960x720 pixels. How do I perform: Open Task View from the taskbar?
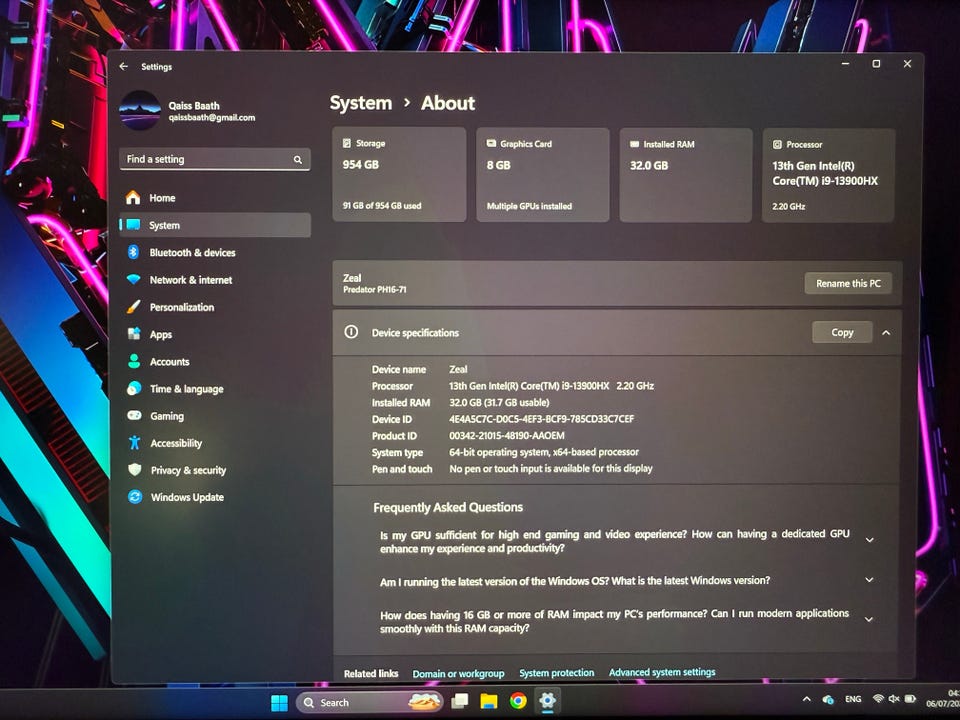tap(459, 702)
